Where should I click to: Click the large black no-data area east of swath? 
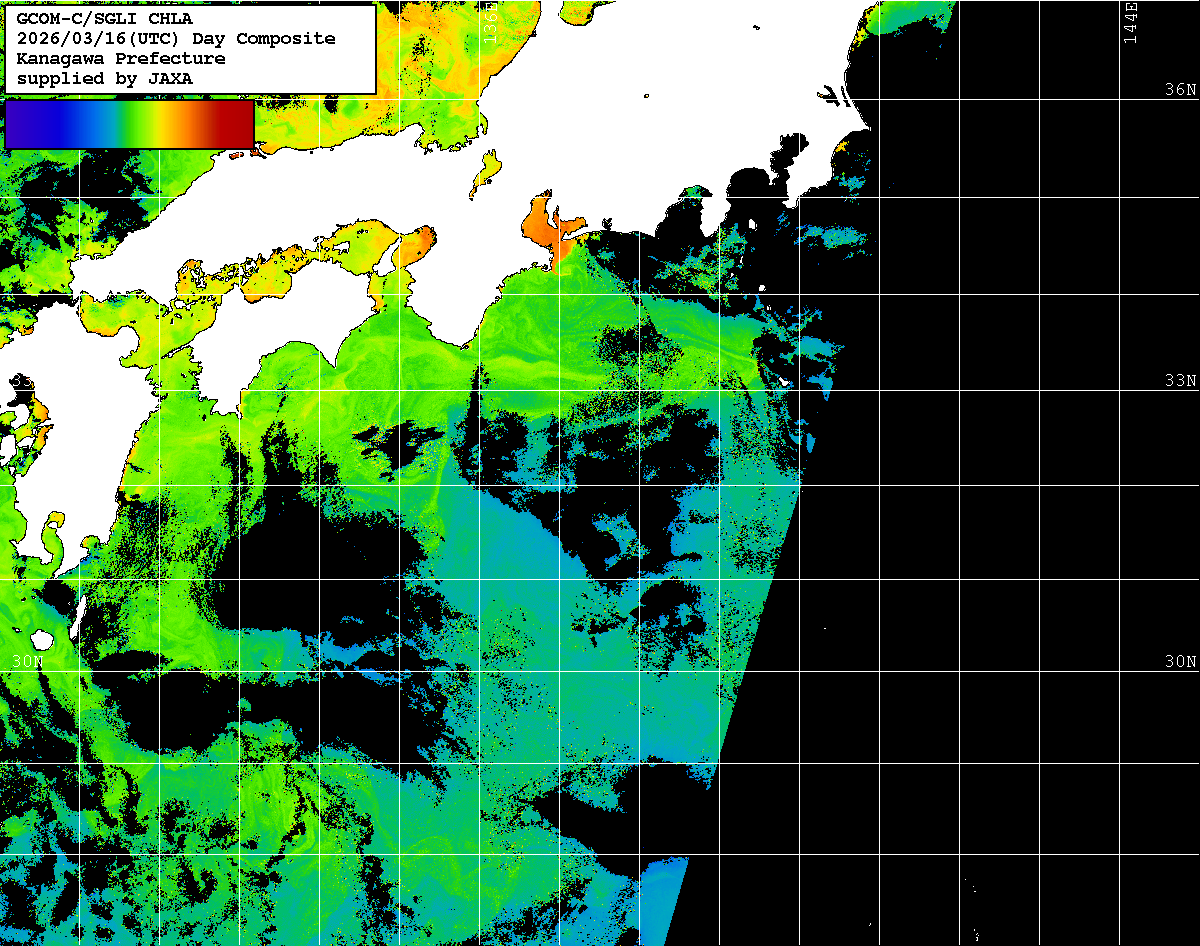click(1000, 550)
